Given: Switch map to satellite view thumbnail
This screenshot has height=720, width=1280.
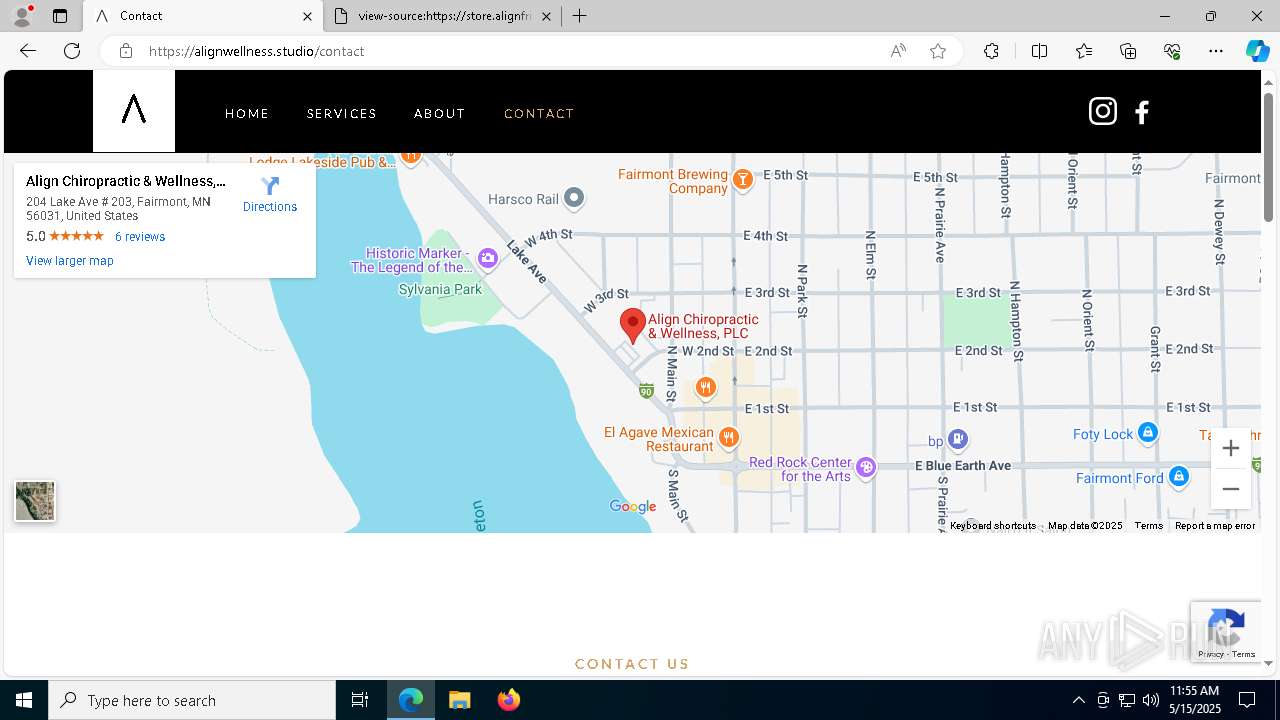Looking at the screenshot, I should (35, 501).
